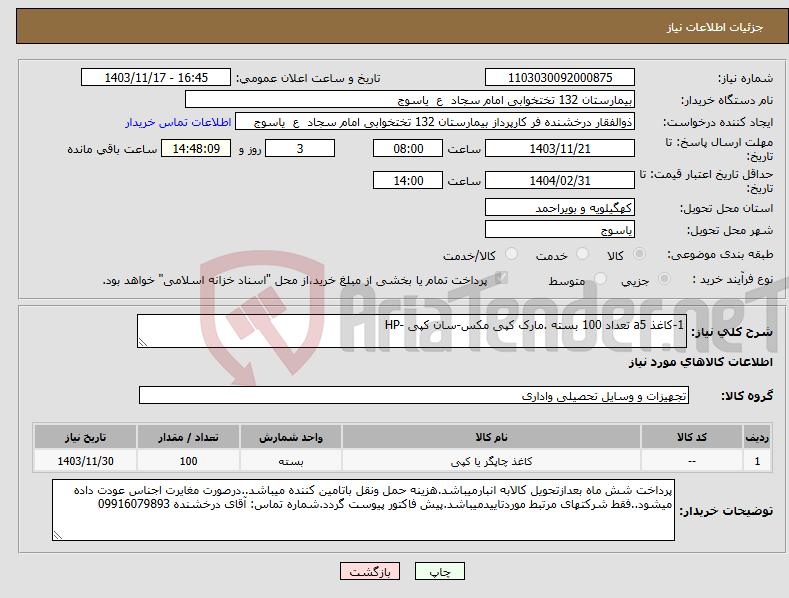Click the توضیحات خریدار label
This screenshot has width=789, height=598.
coord(726,511)
